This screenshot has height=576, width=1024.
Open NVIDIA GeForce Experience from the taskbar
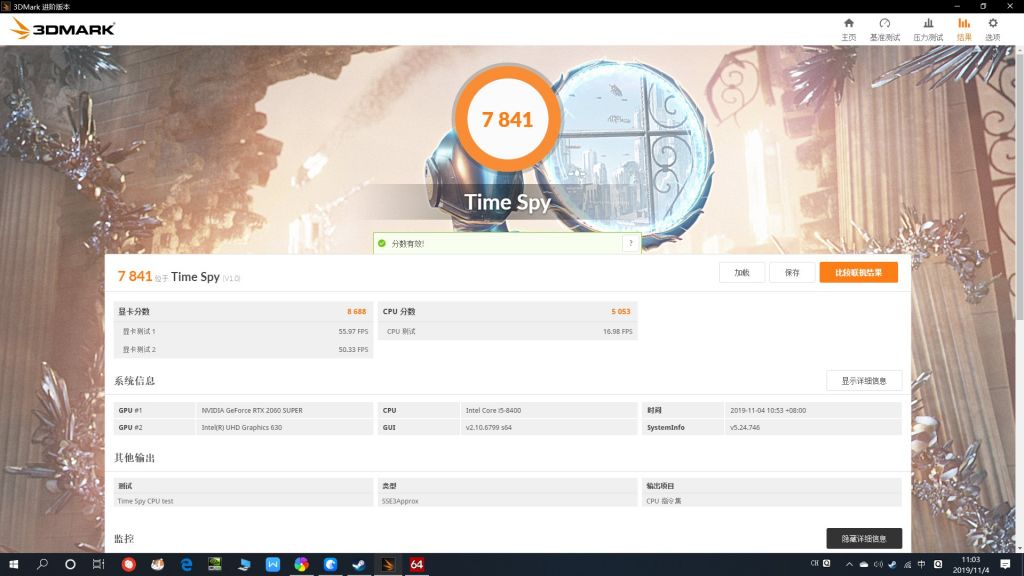[215, 564]
